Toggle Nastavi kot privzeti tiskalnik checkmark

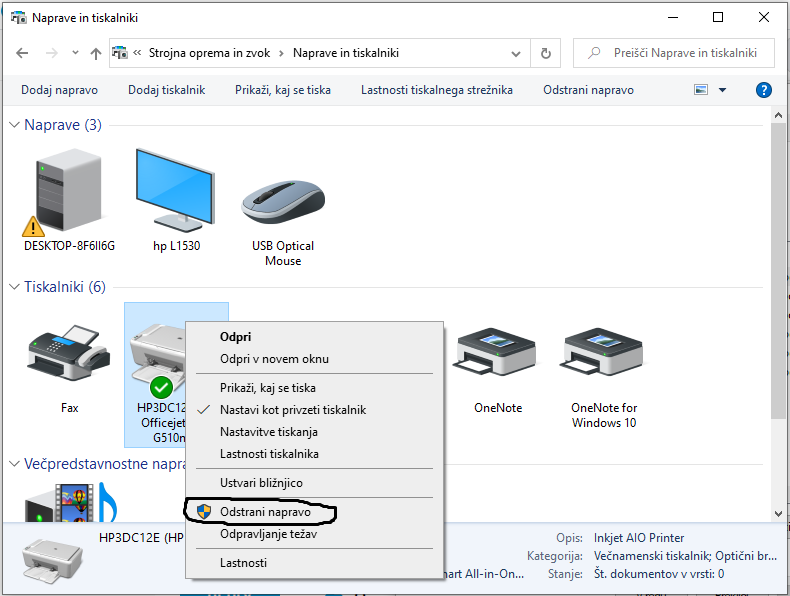[293, 410]
